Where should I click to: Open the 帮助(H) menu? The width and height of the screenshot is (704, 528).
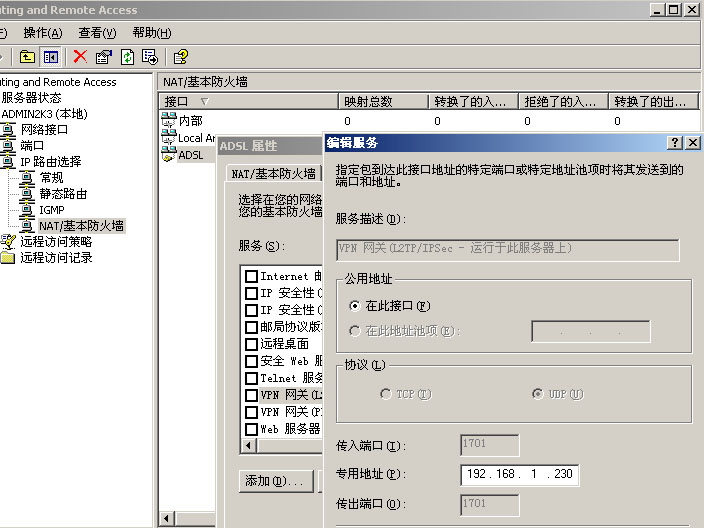tap(152, 33)
